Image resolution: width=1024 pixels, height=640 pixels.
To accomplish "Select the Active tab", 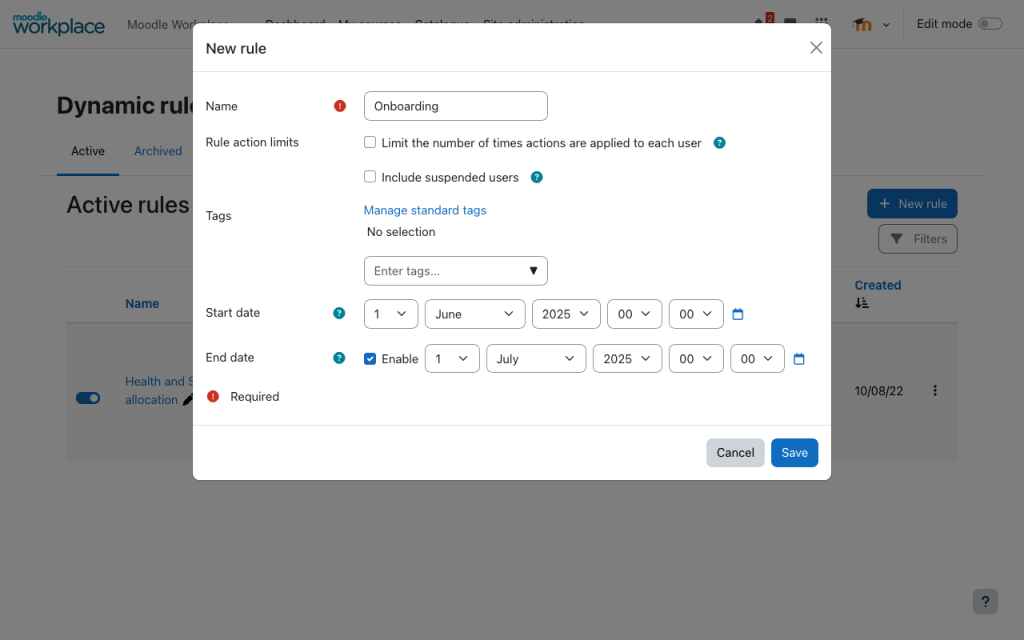I will pyautogui.click(x=88, y=151).
